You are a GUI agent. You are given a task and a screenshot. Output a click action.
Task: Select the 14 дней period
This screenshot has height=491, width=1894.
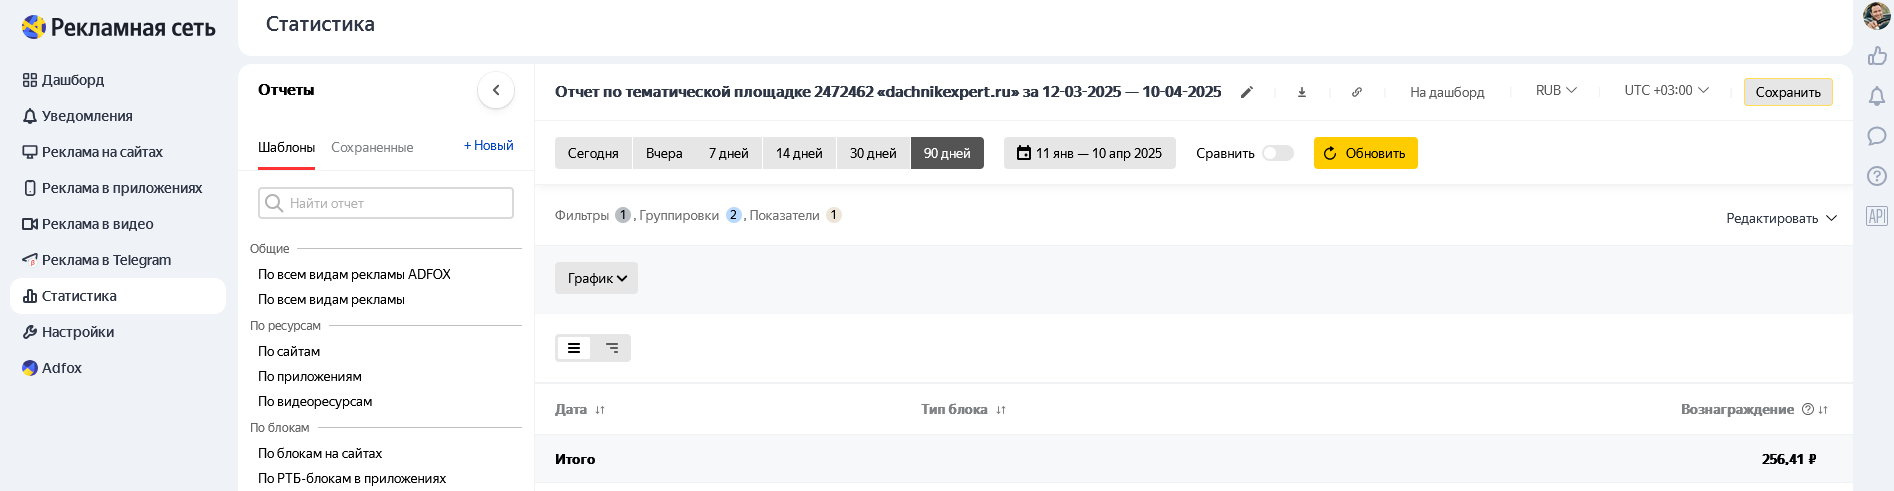(x=799, y=153)
